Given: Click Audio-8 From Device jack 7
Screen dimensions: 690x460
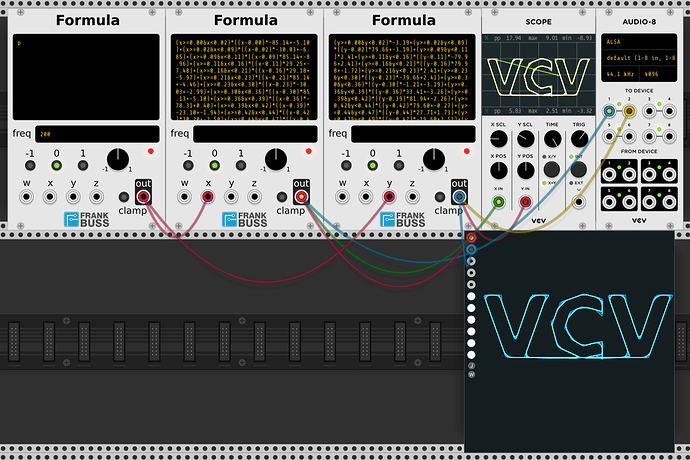Looking at the screenshot, I should [x=649, y=202].
